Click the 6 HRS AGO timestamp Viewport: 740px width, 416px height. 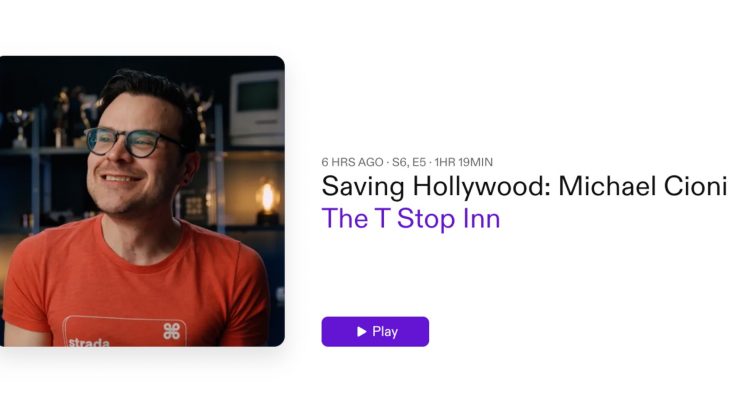point(352,162)
